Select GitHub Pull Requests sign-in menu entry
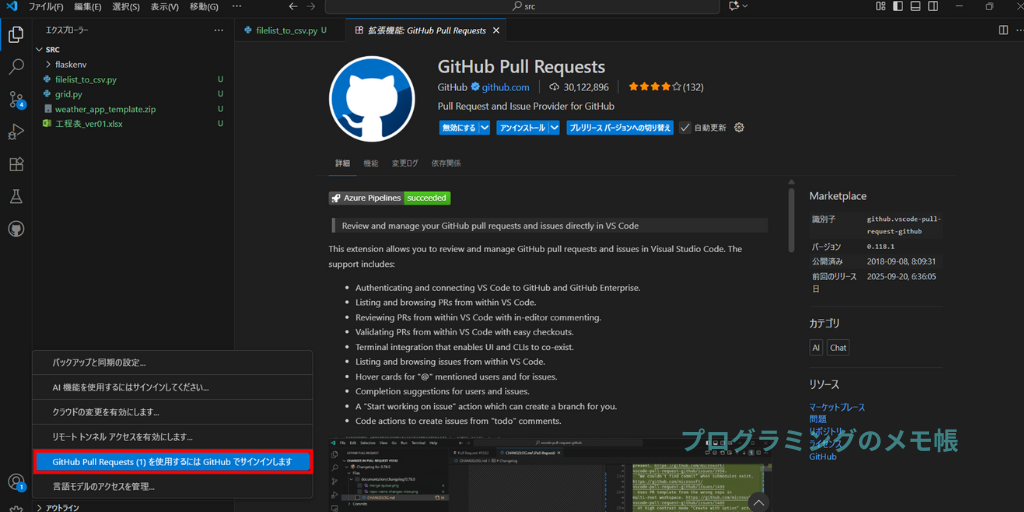The image size is (1024, 512). click(172, 462)
